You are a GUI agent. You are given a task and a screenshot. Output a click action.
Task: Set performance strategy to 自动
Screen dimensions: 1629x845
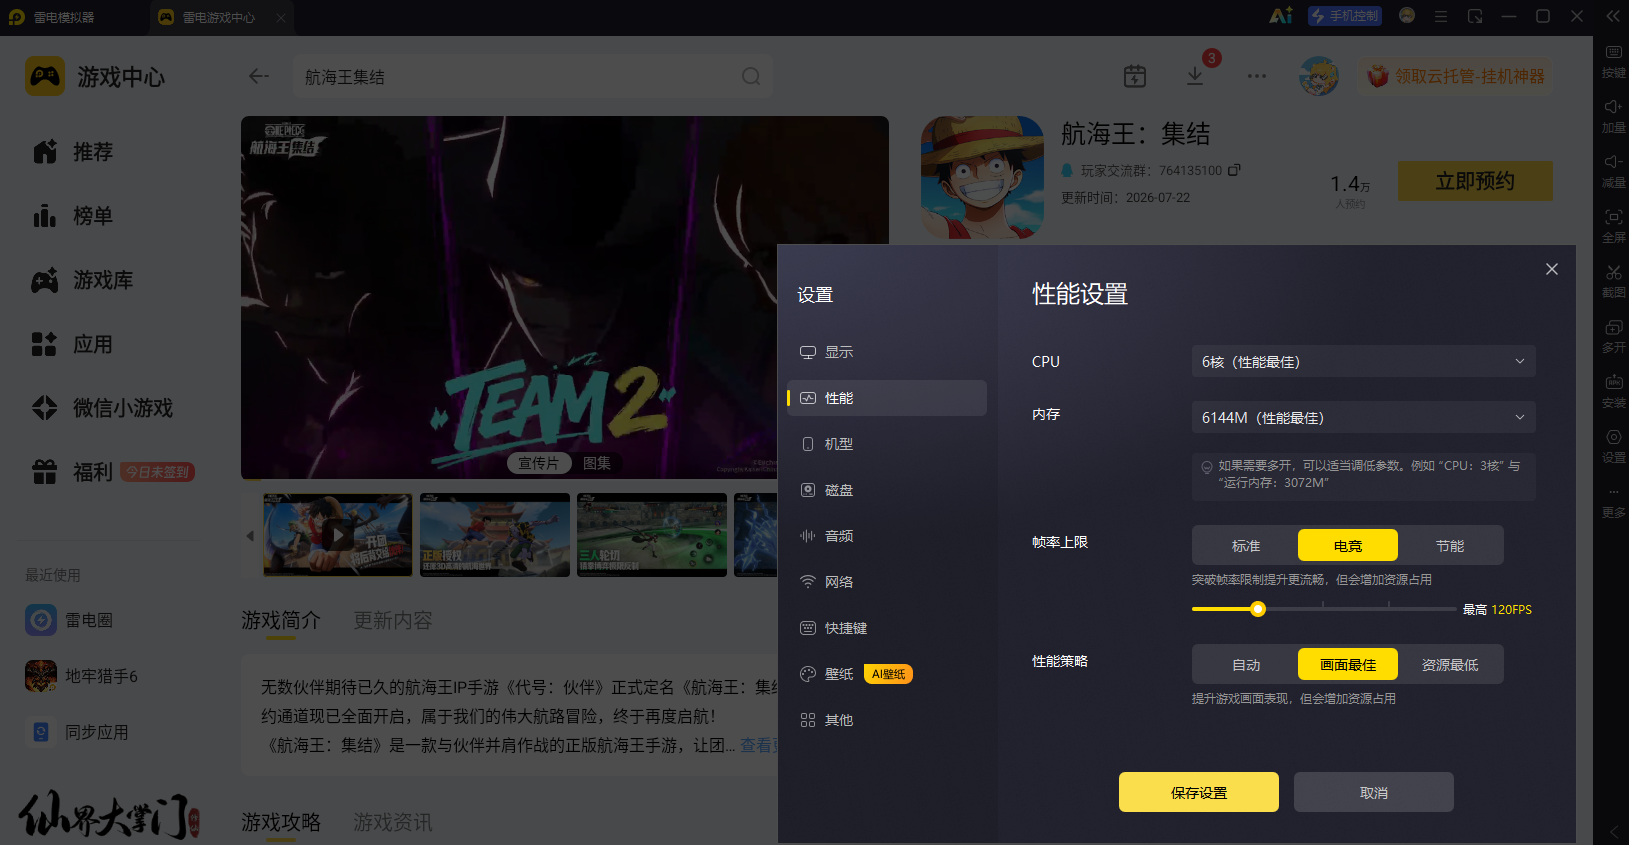1246,665
